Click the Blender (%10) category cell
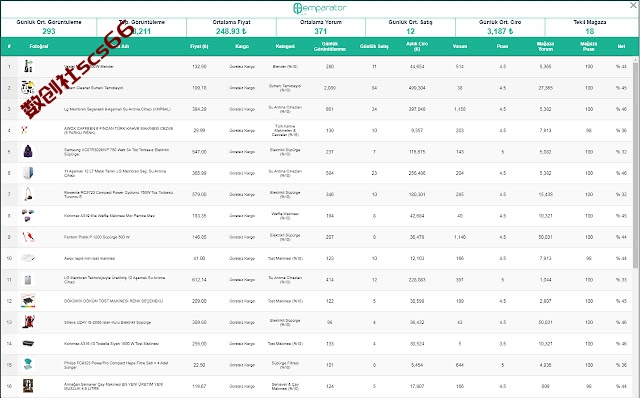Image resolution: width=640 pixels, height=400 pixels. click(x=285, y=67)
